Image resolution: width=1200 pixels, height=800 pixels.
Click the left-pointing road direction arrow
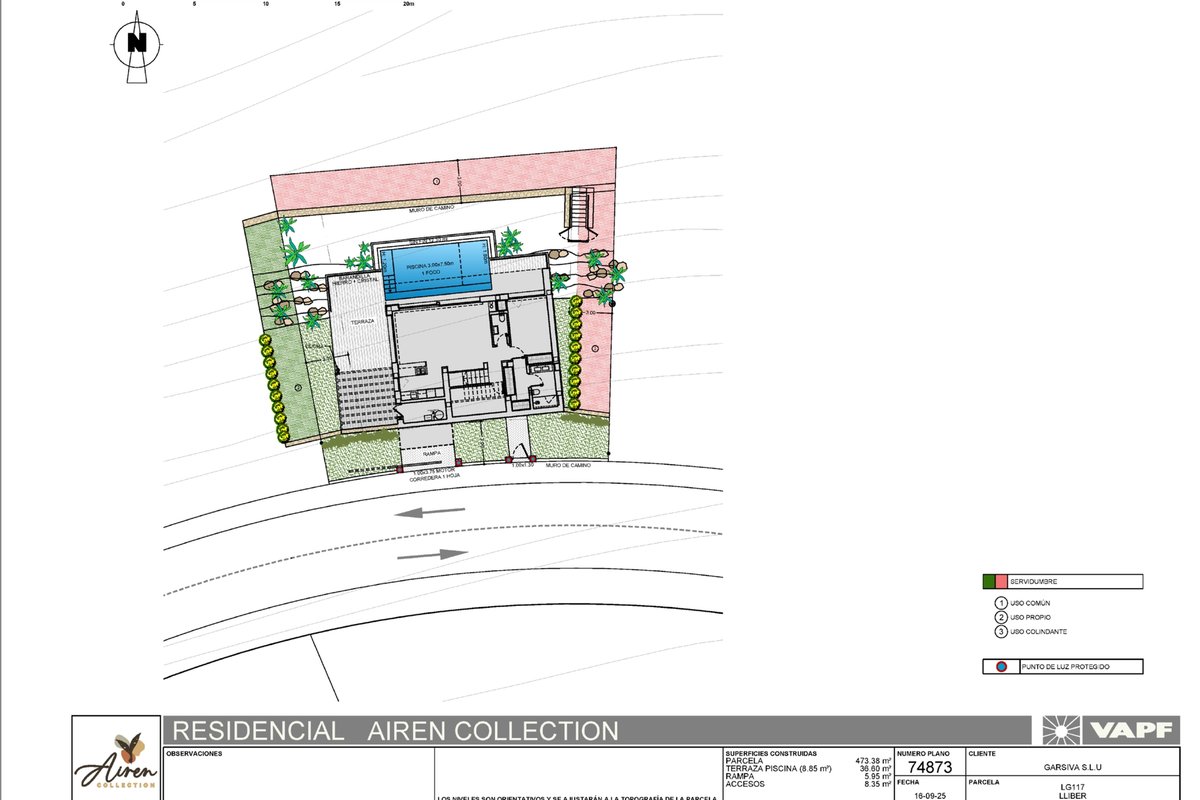[x=430, y=513]
